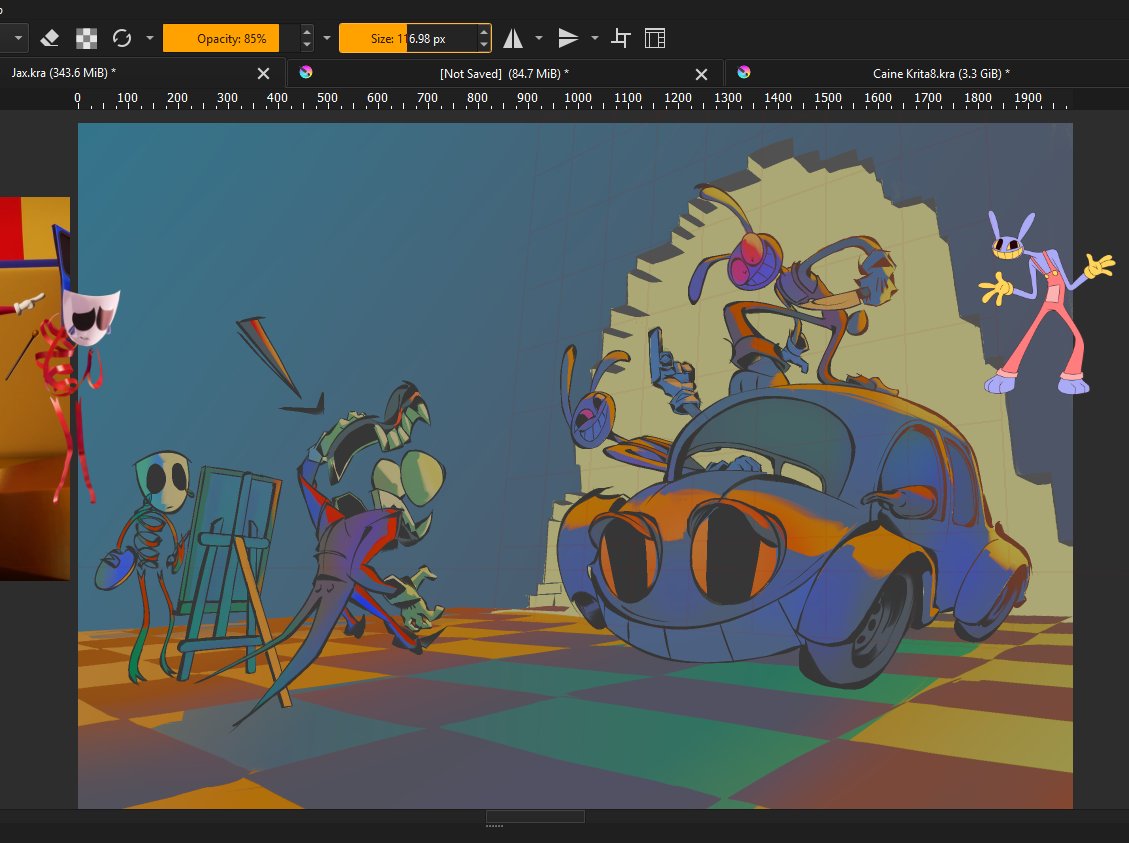Reload the original brush preset

pos(122,38)
